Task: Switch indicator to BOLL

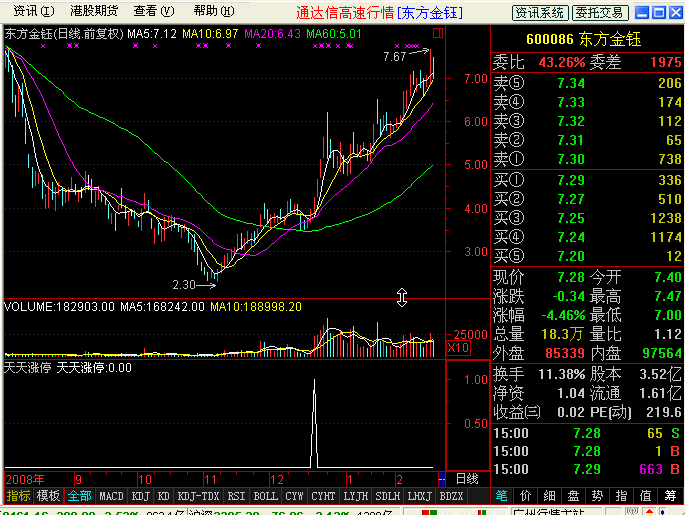Action: (265, 496)
